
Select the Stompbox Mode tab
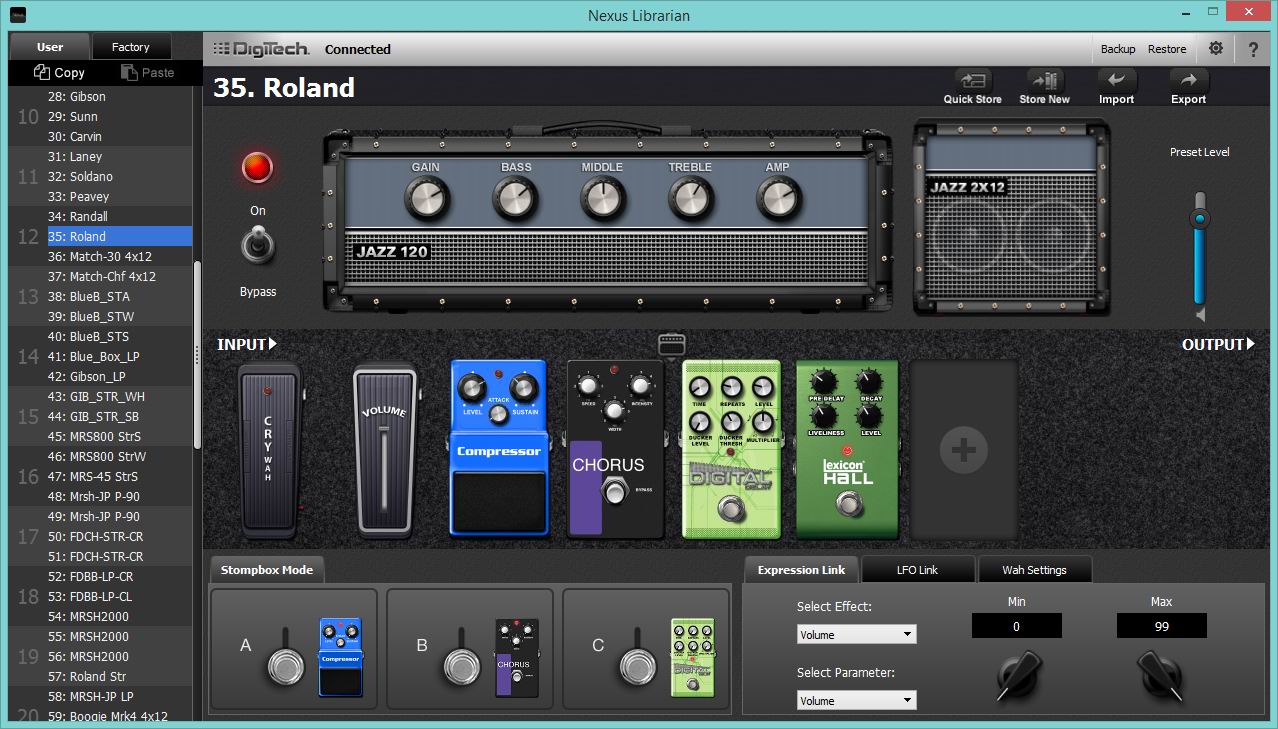point(267,570)
